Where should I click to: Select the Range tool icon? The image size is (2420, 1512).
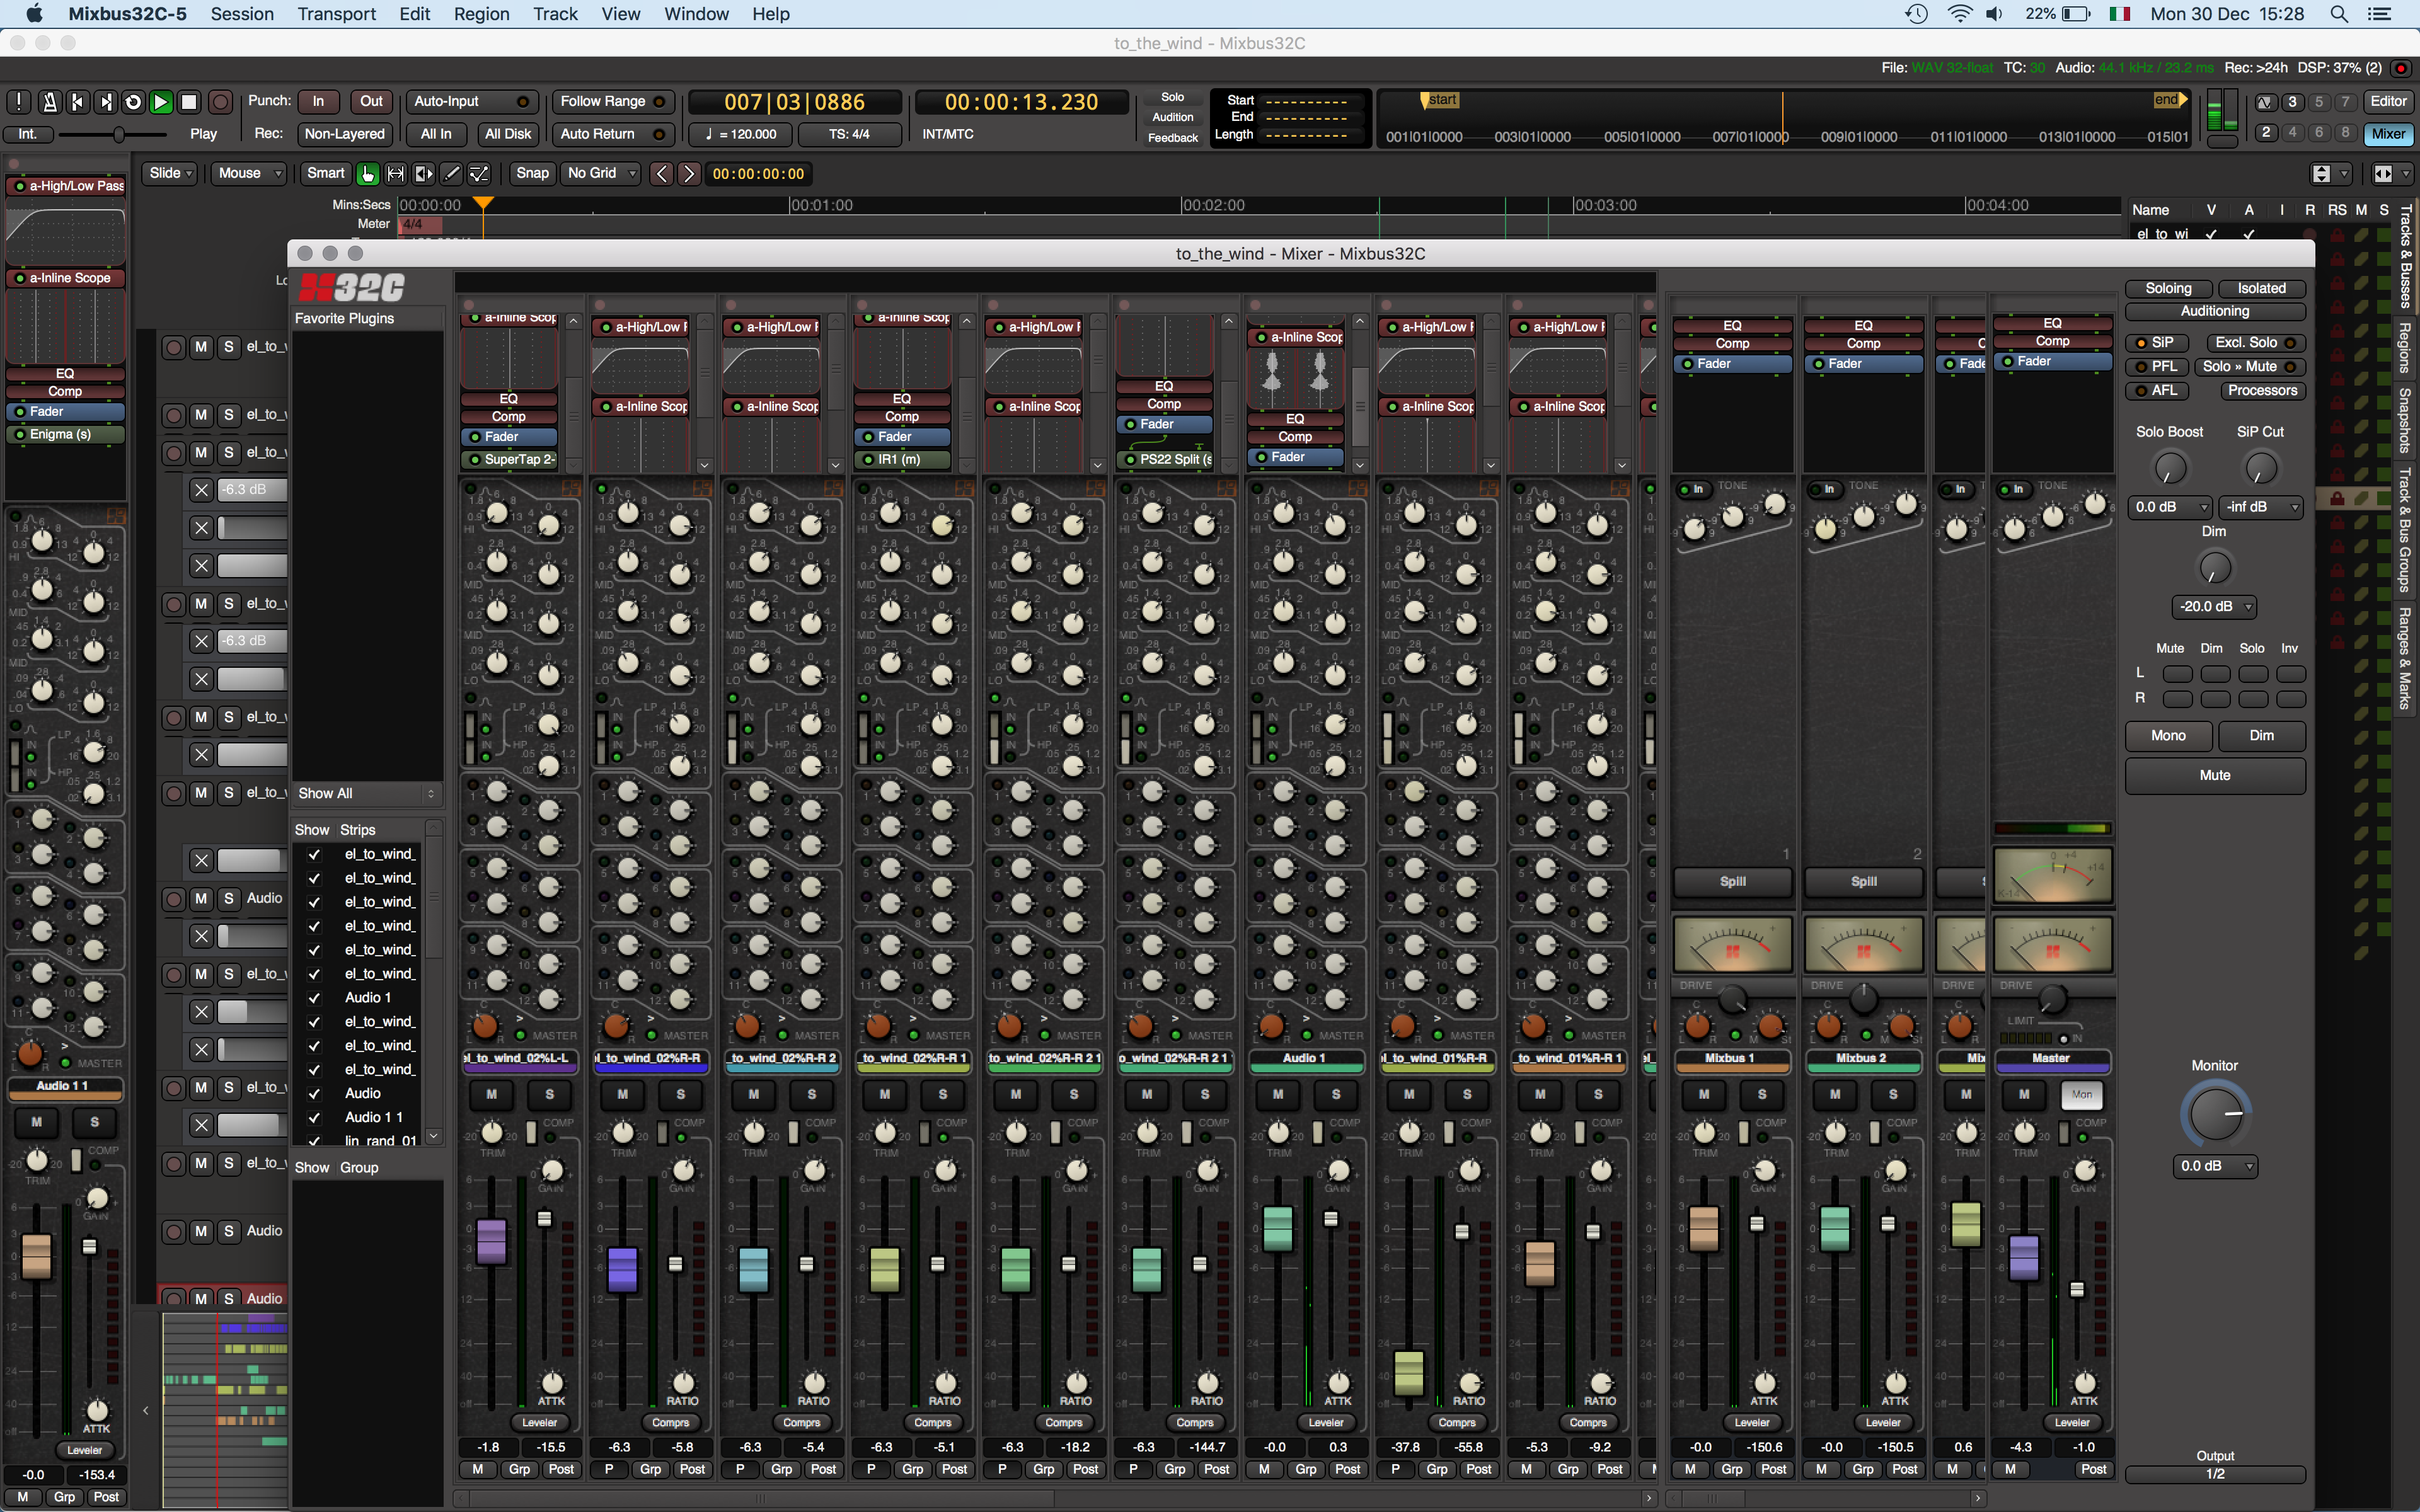[396, 174]
